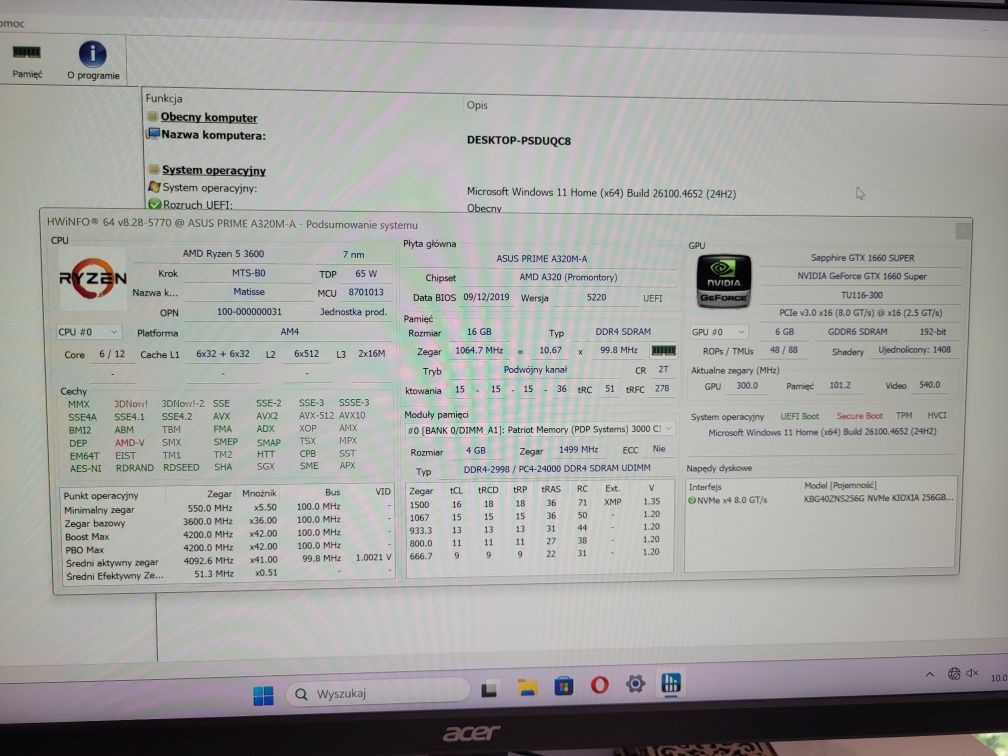This screenshot has width=1008, height=756.
Task: Click the Podwójny kanał mode value
Action: (x=535, y=370)
